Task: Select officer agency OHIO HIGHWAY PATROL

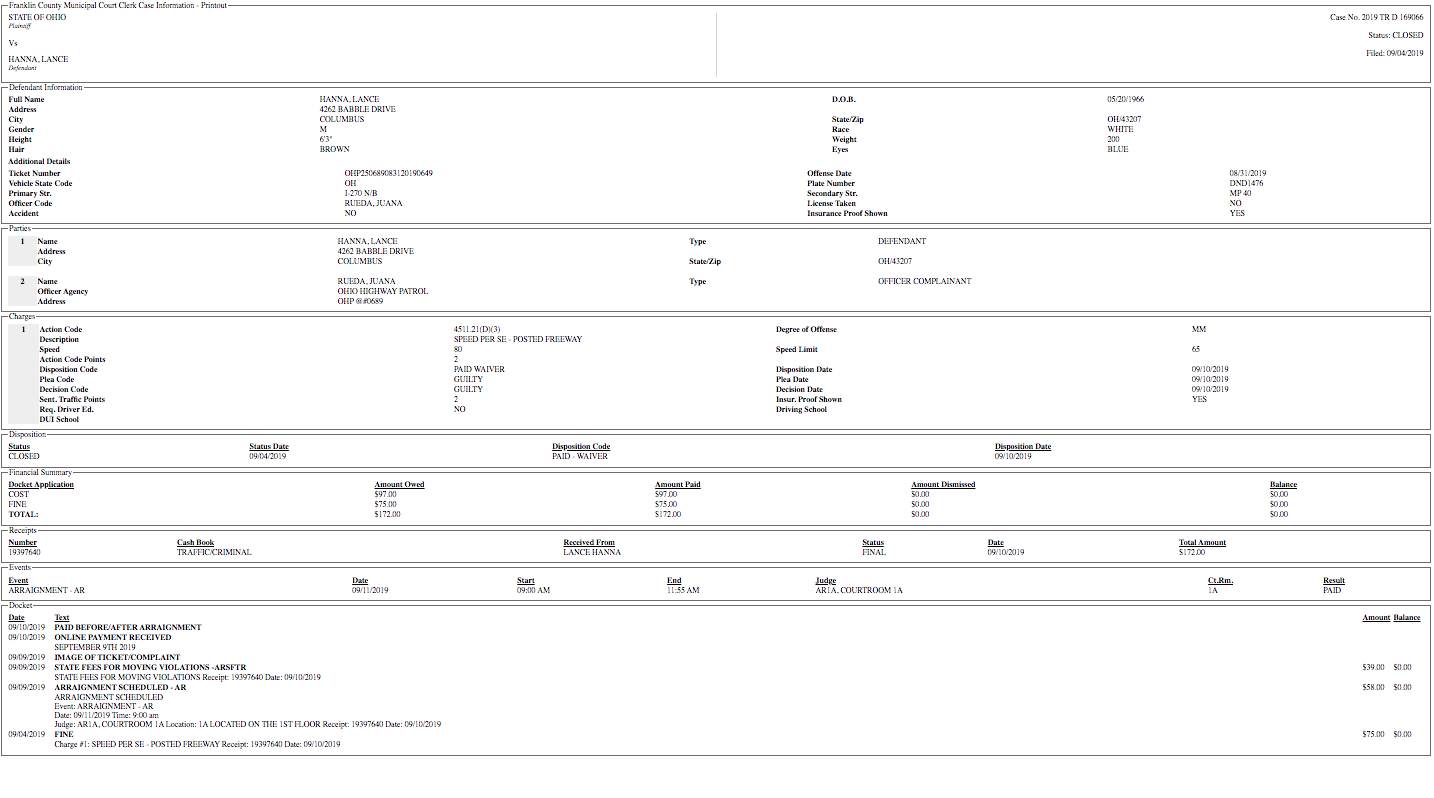Action: (383, 291)
